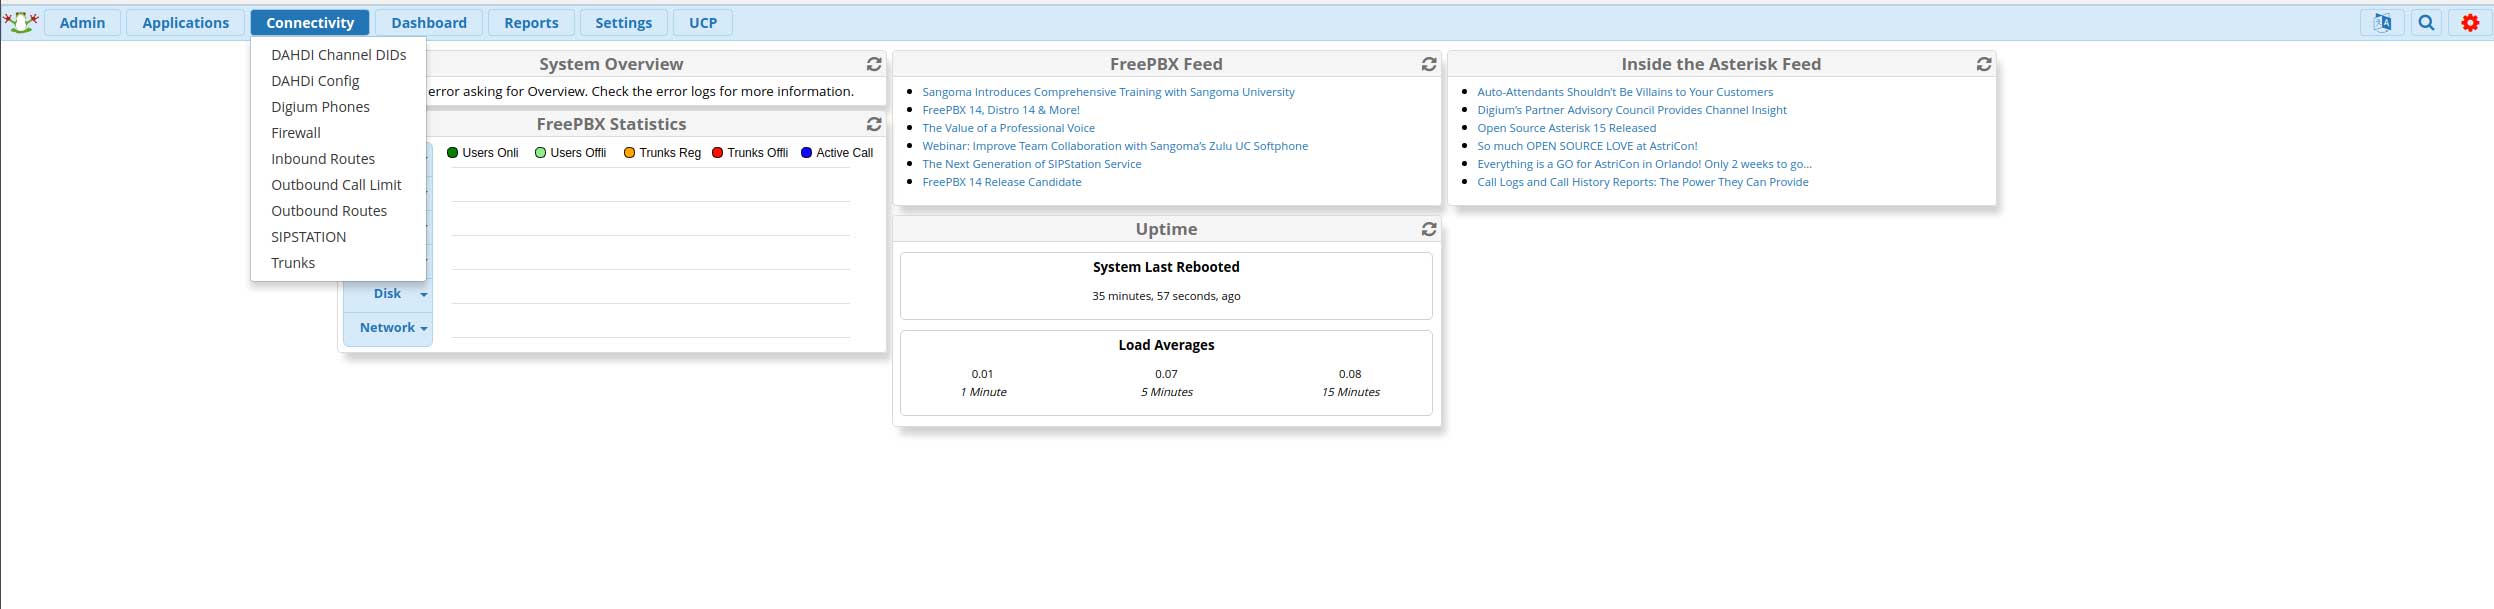Open Trunks from Connectivity menu
Viewport: 2494px width, 609px height.
point(338,263)
